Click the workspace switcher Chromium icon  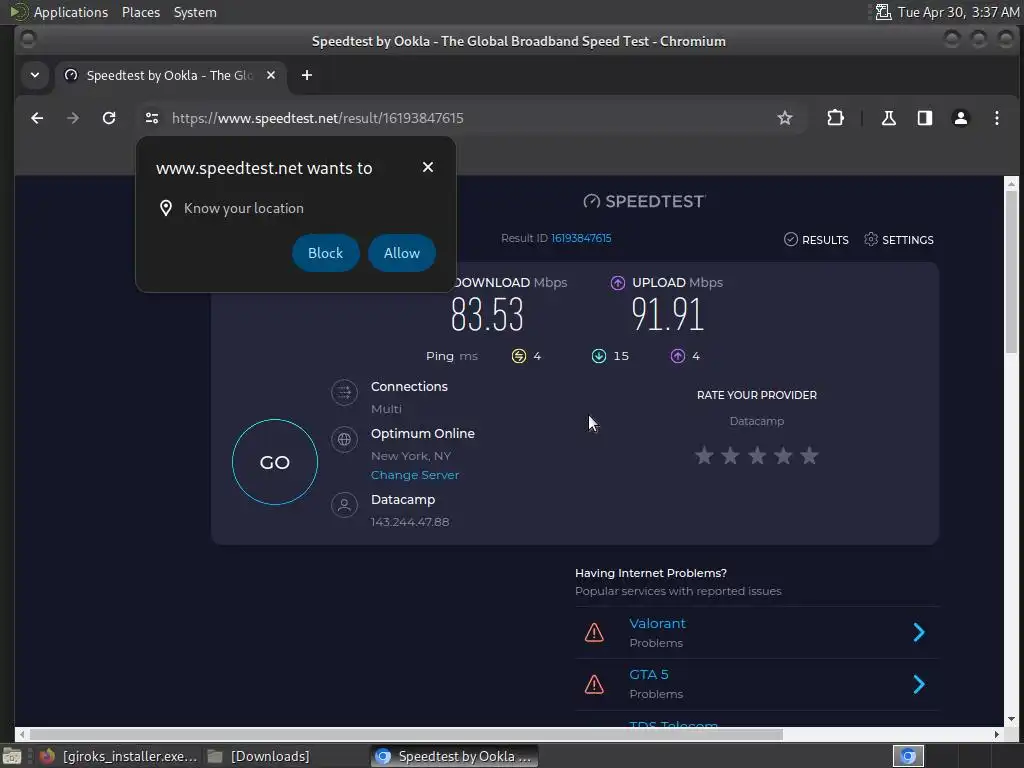click(x=908, y=756)
